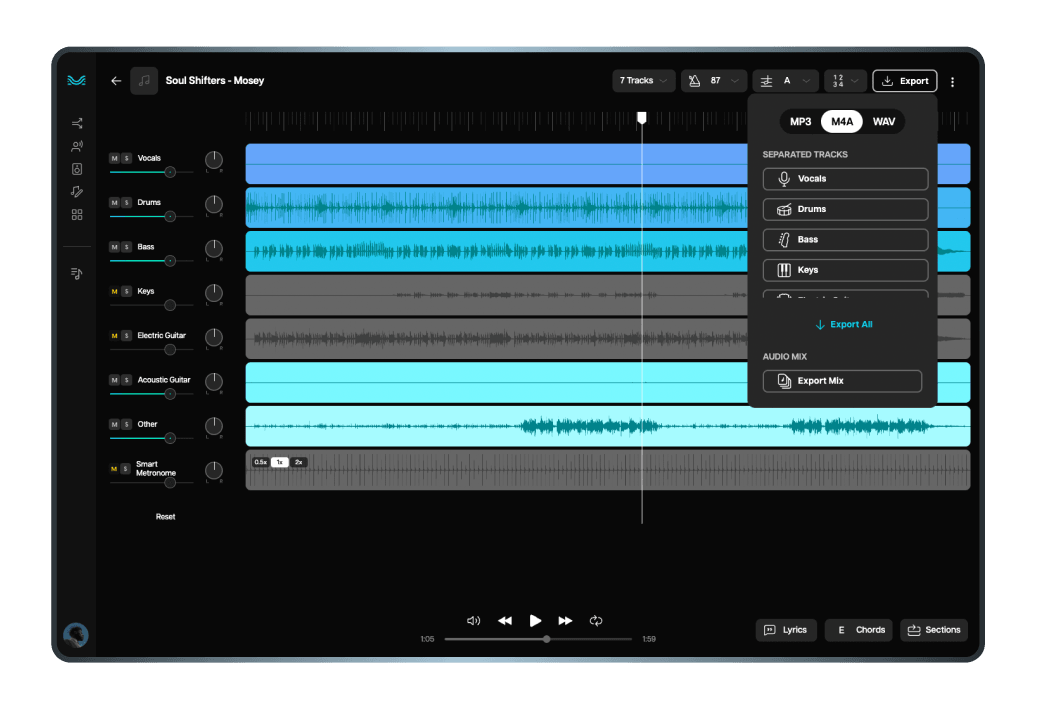Screen dimensions: 1037x709
Task: Select the MP3 export format
Action: click(800, 122)
